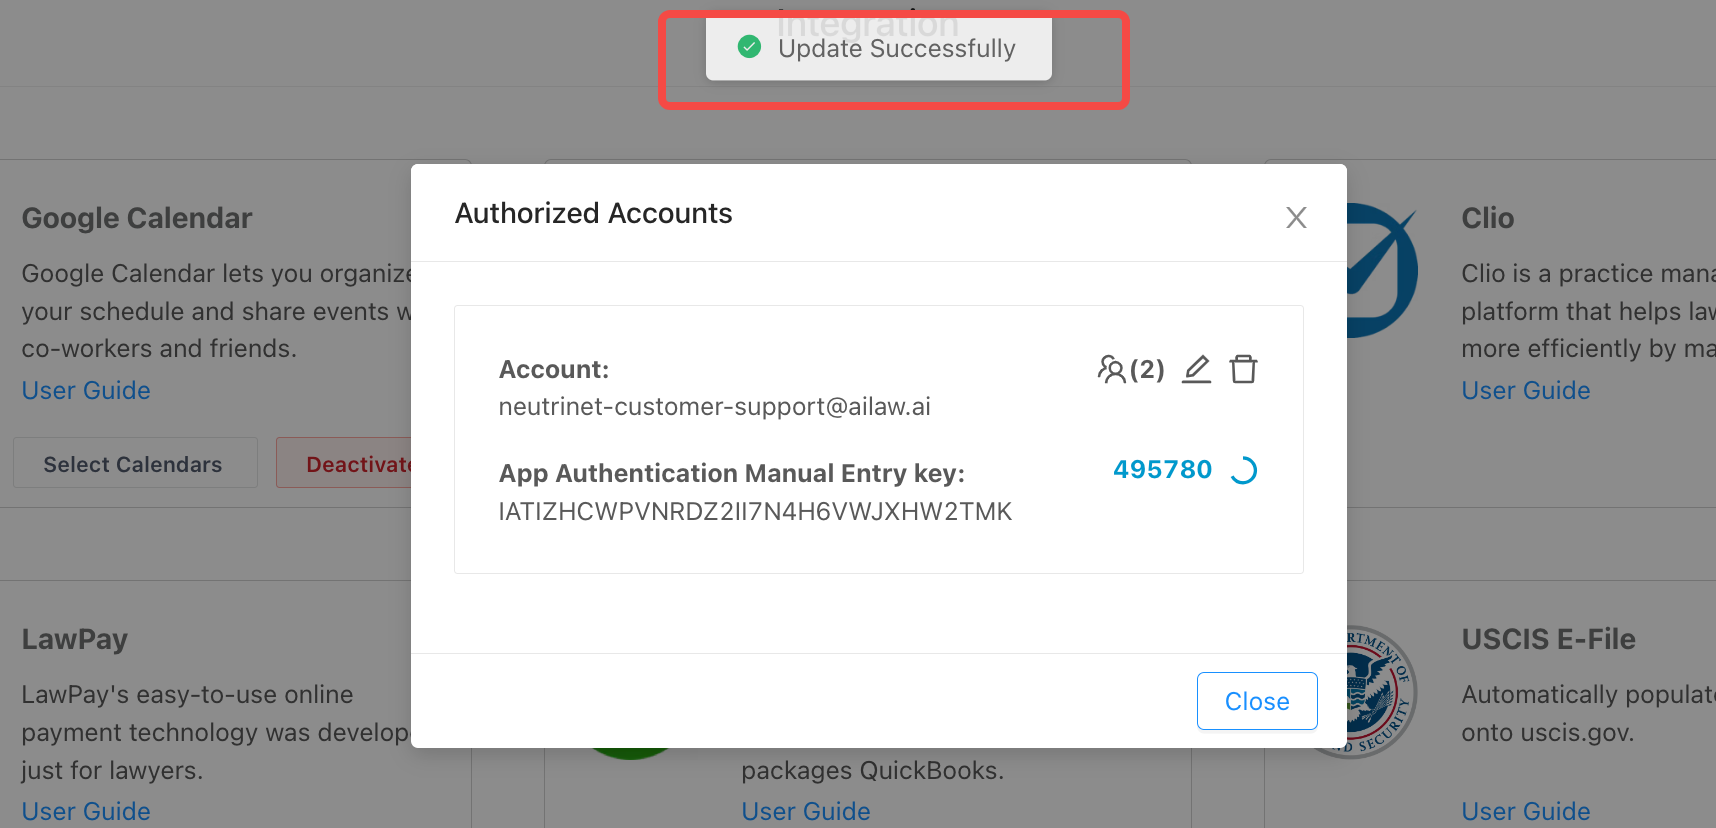Edit the authorized account with pencil icon
Image resolution: width=1716 pixels, height=828 pixels.
[1196, 369]
